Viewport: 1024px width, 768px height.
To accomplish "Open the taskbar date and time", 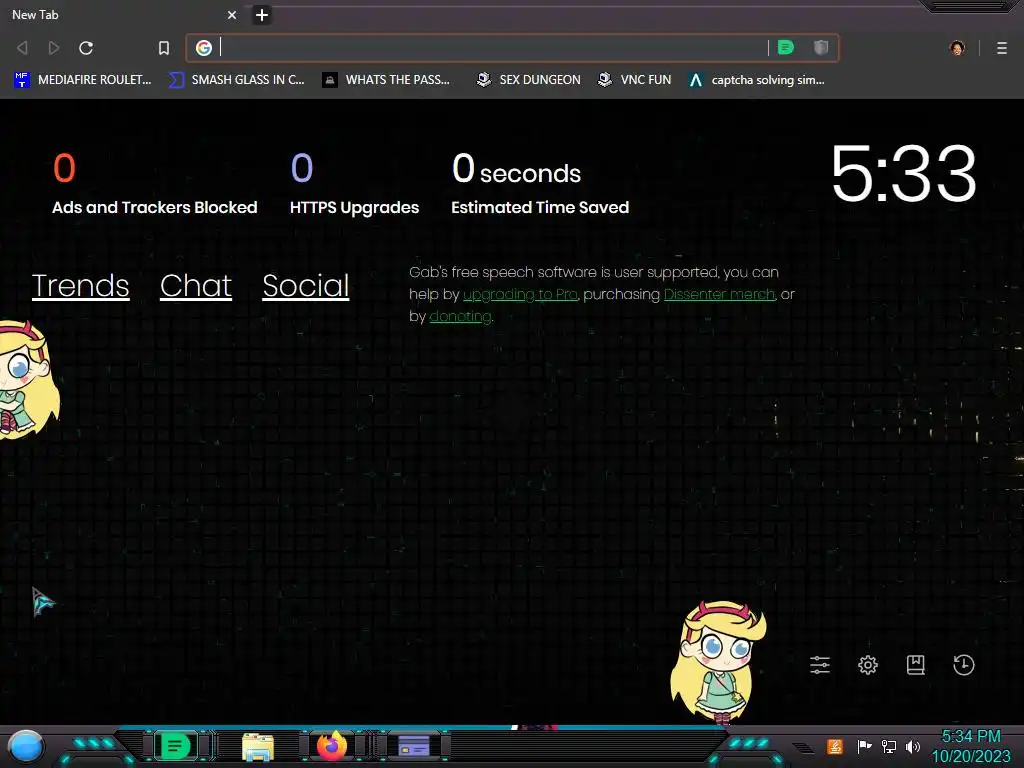I will tap(971, 746).
